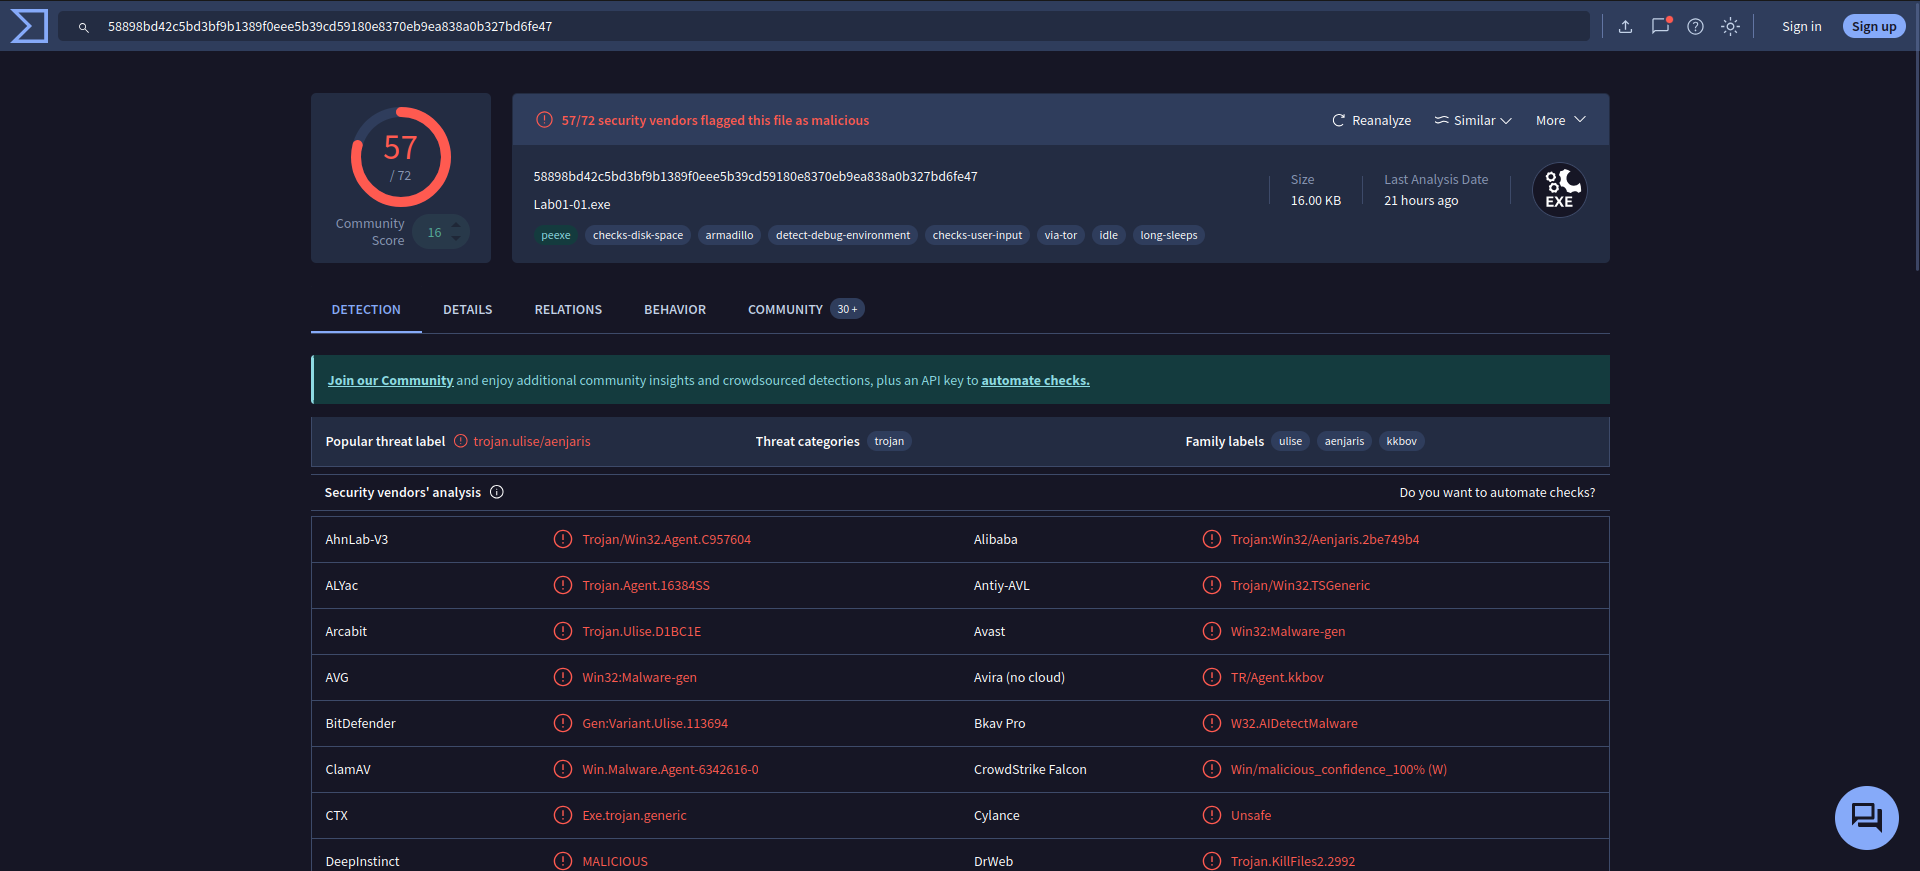Click the malicious warning icon in the banner
Viewport: 1920px width, 871px height.
[x=544, y=120]
